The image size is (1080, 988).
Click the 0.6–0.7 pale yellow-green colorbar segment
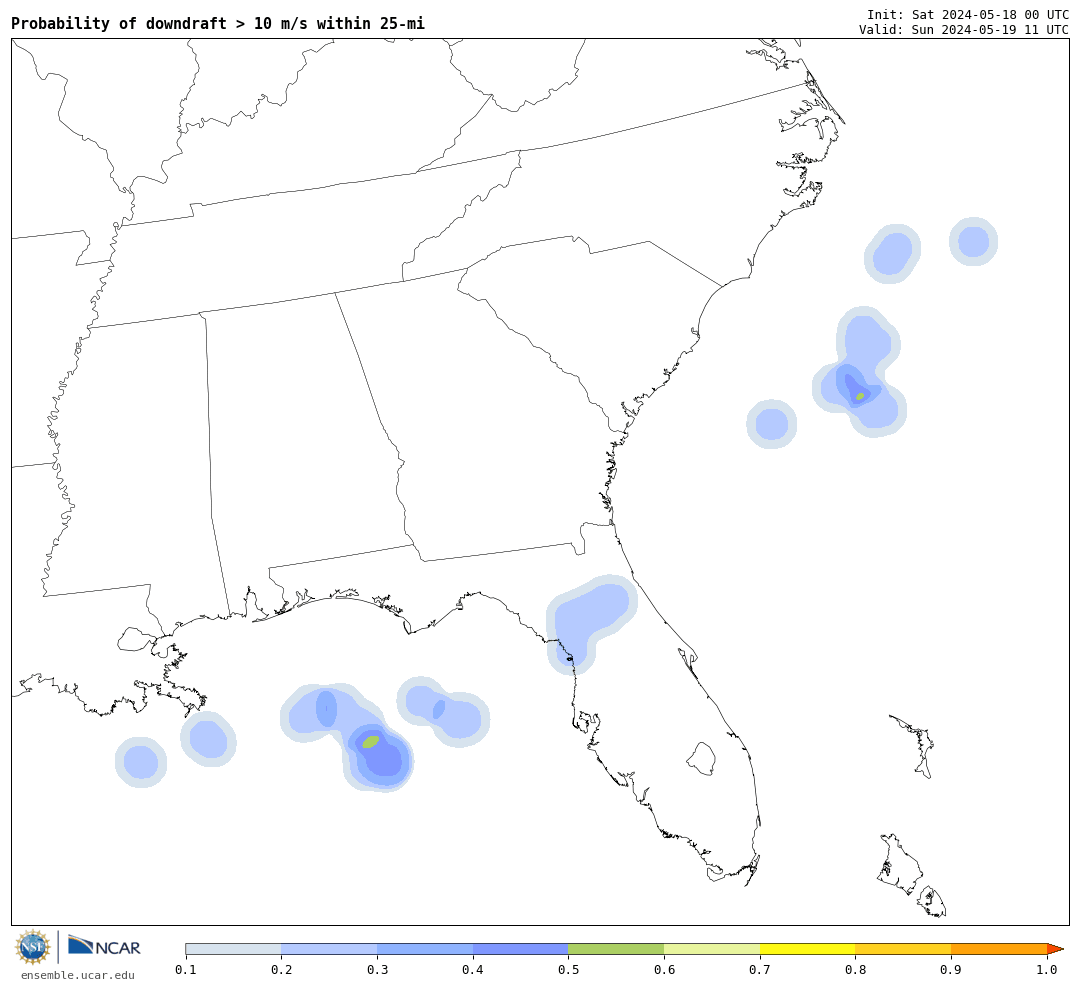pyautogui.click(x=712, y=949)
